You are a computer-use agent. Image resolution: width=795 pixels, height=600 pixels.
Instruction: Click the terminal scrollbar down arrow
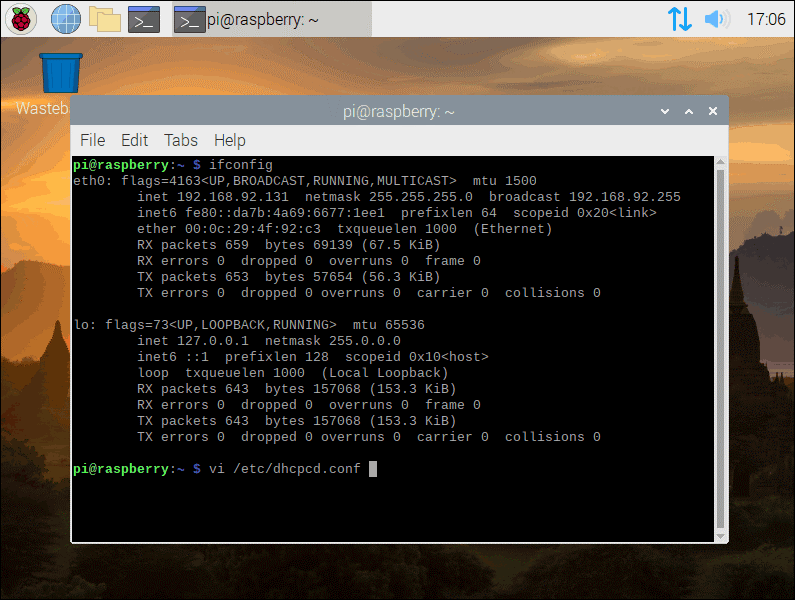720,536
